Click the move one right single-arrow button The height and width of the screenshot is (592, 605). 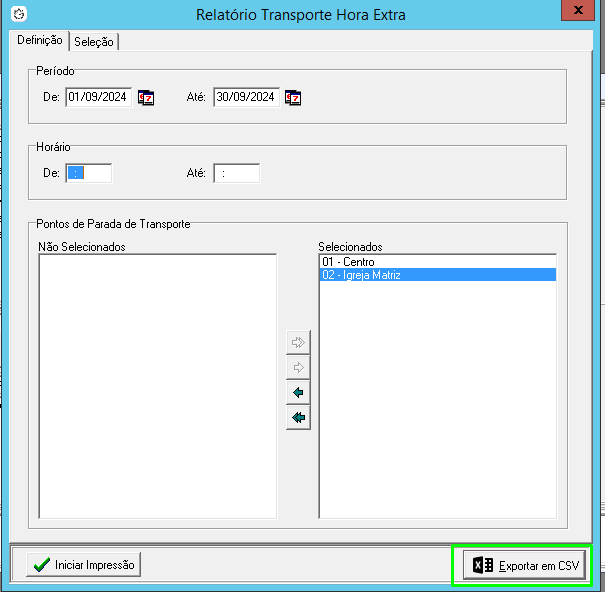[297, 367]
